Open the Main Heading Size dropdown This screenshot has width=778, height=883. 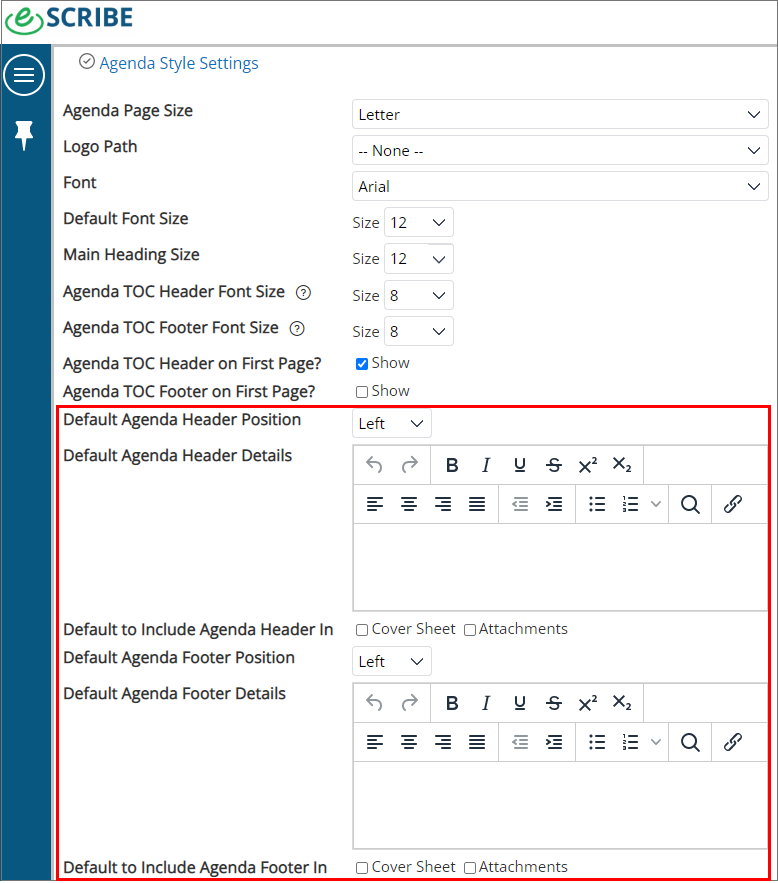(419, 258)
